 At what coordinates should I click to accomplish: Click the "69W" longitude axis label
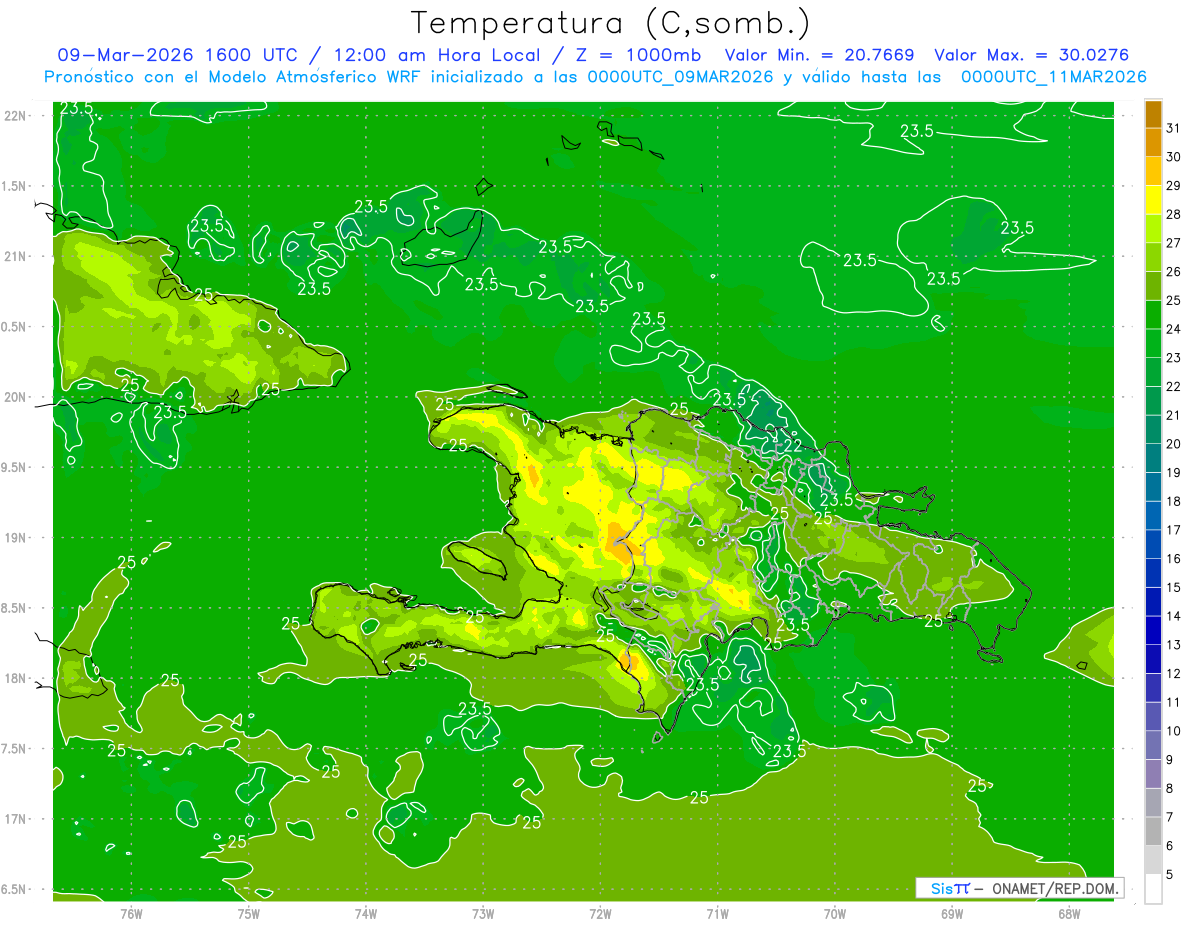[951, 914]
